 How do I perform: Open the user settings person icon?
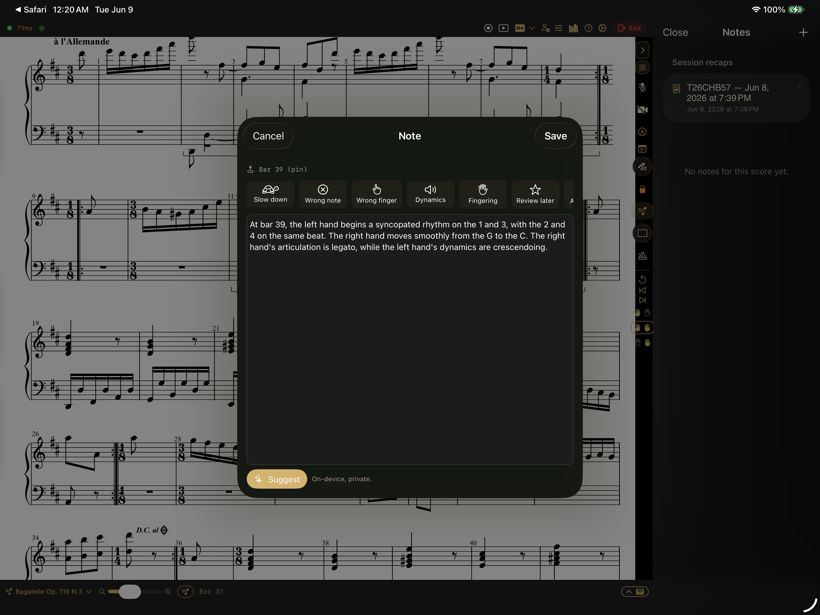(545, 28)
